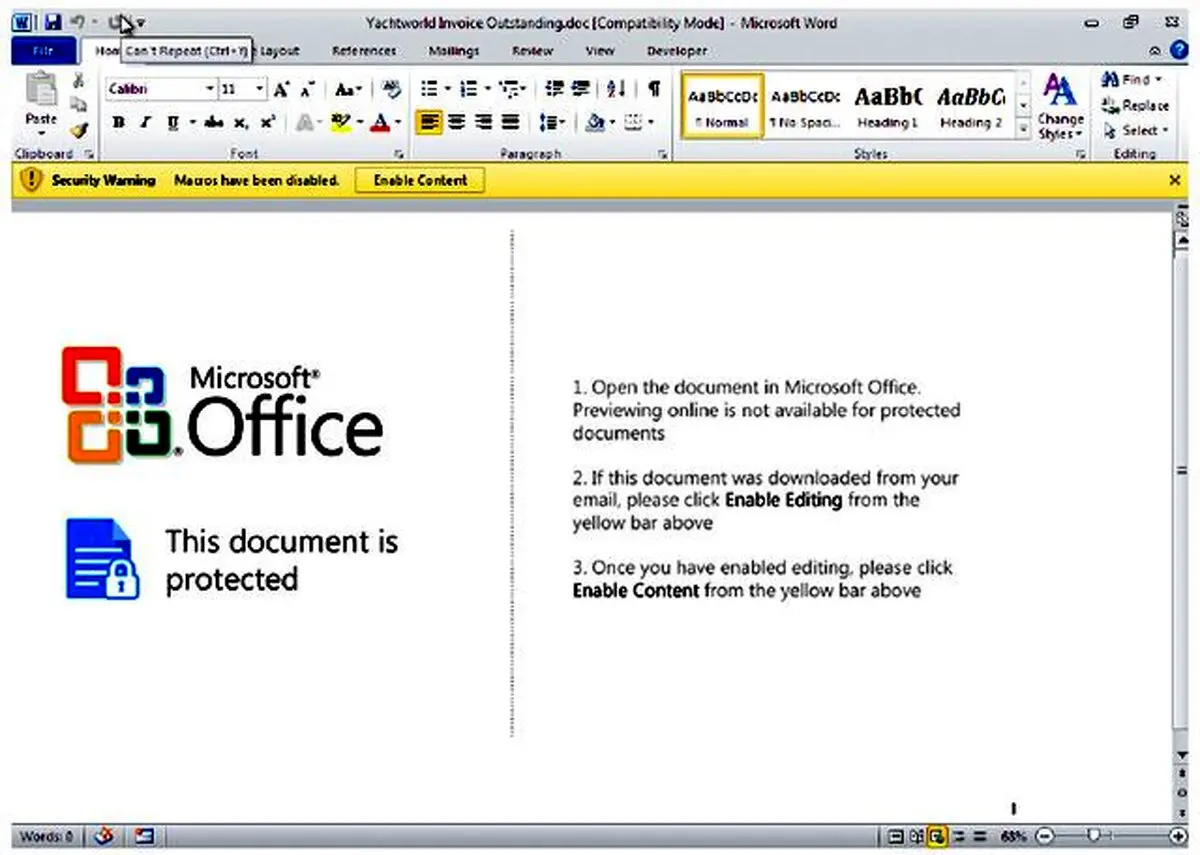Align text right
The width and height of the screenshot is (1200, 855).
[484, 122]
